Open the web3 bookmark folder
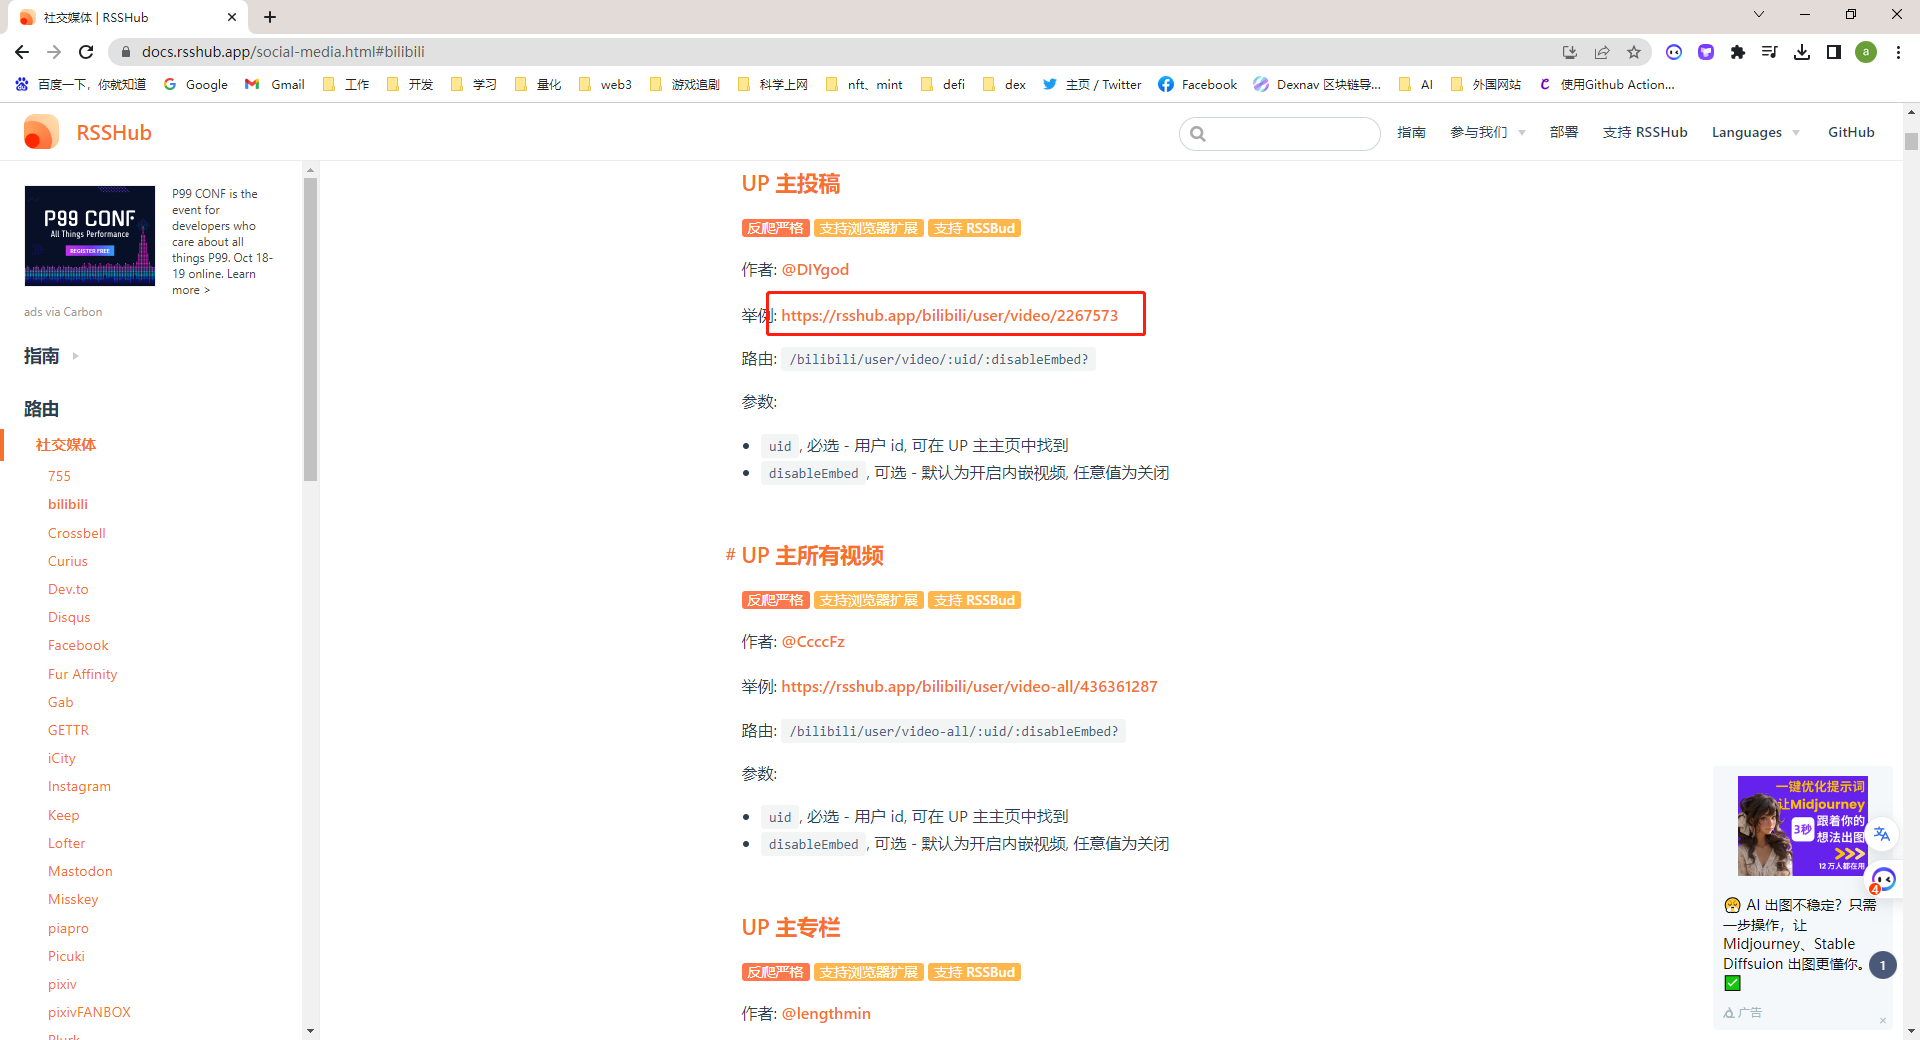 pos(606,85)
